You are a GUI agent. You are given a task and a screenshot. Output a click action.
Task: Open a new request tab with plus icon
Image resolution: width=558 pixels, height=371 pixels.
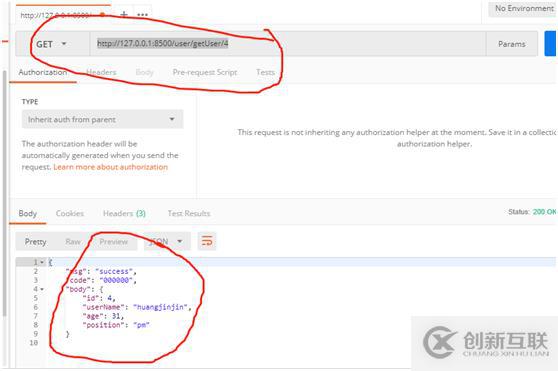(x=124, y=15)
